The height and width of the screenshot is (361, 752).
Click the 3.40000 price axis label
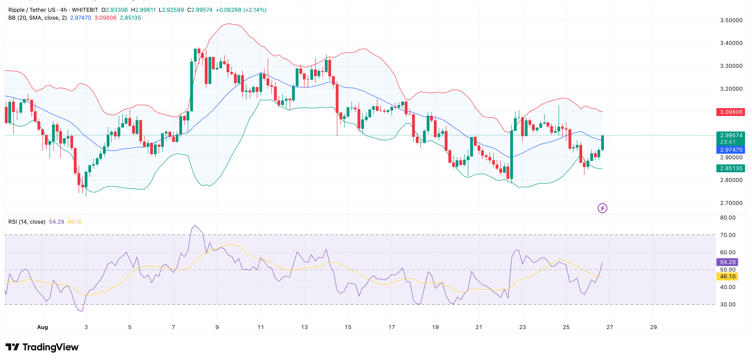[731, 43]
